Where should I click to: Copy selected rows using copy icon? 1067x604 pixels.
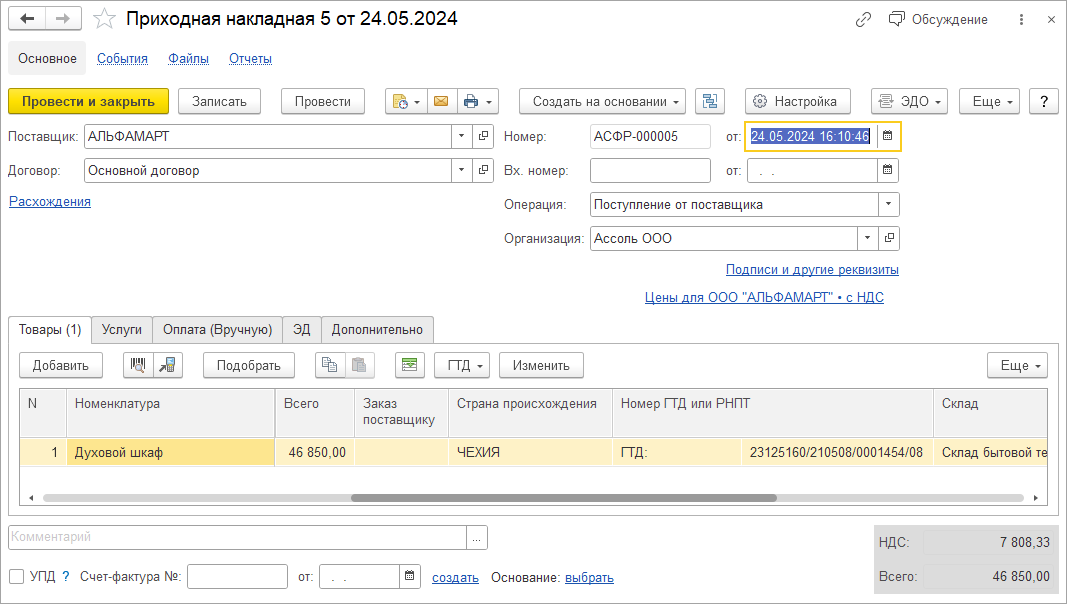pos(329,365)
